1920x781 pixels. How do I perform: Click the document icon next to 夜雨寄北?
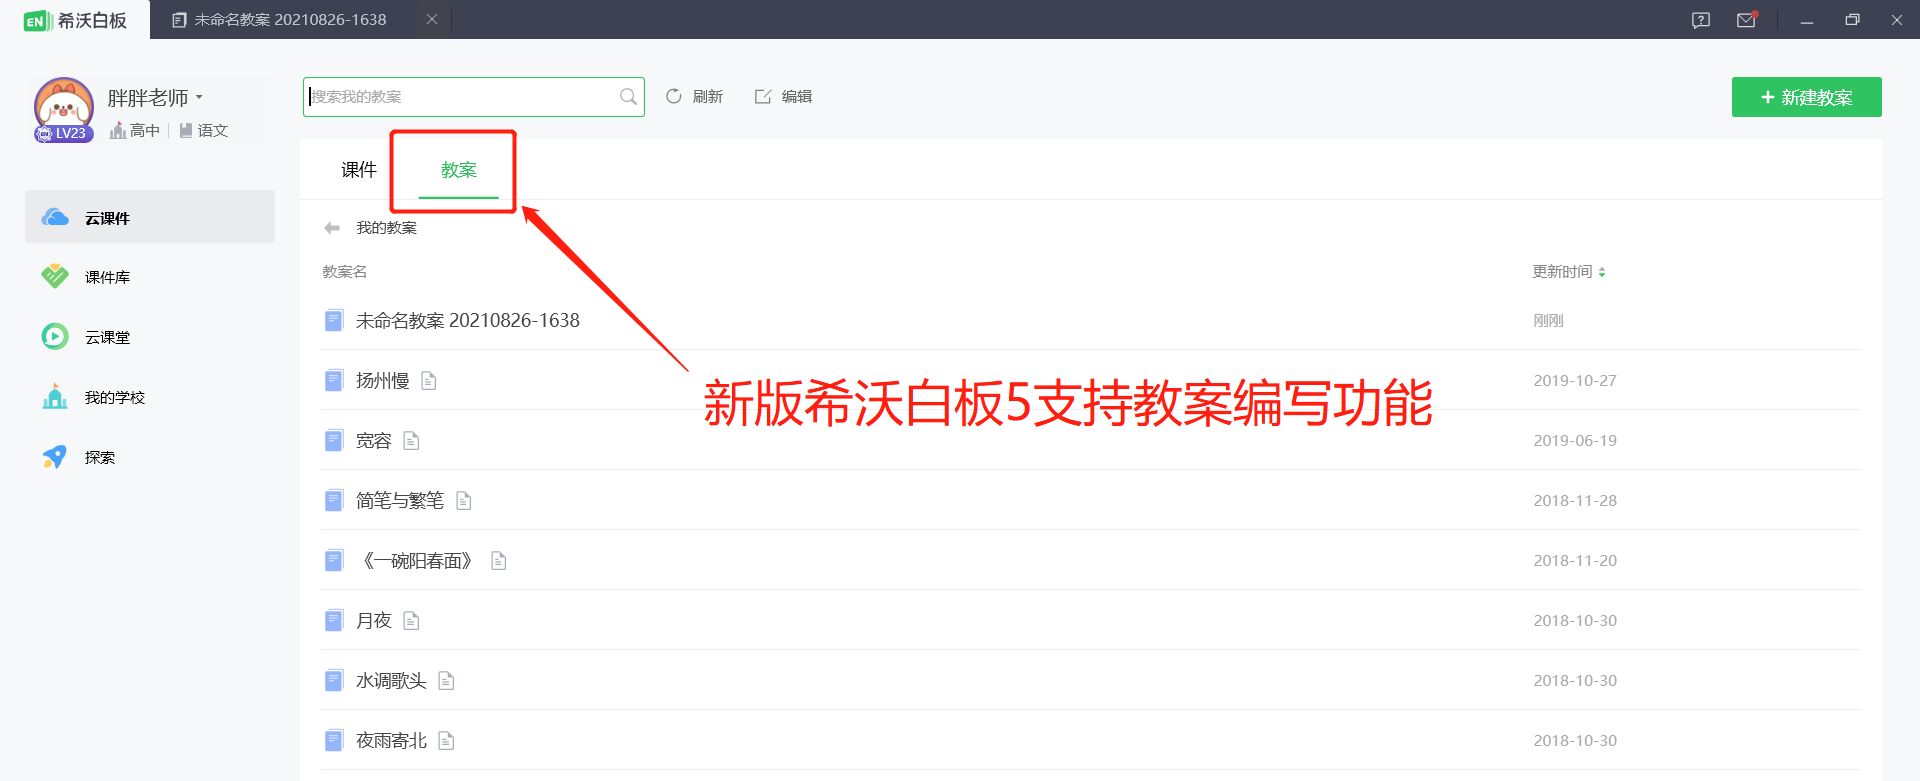point(447,740)
